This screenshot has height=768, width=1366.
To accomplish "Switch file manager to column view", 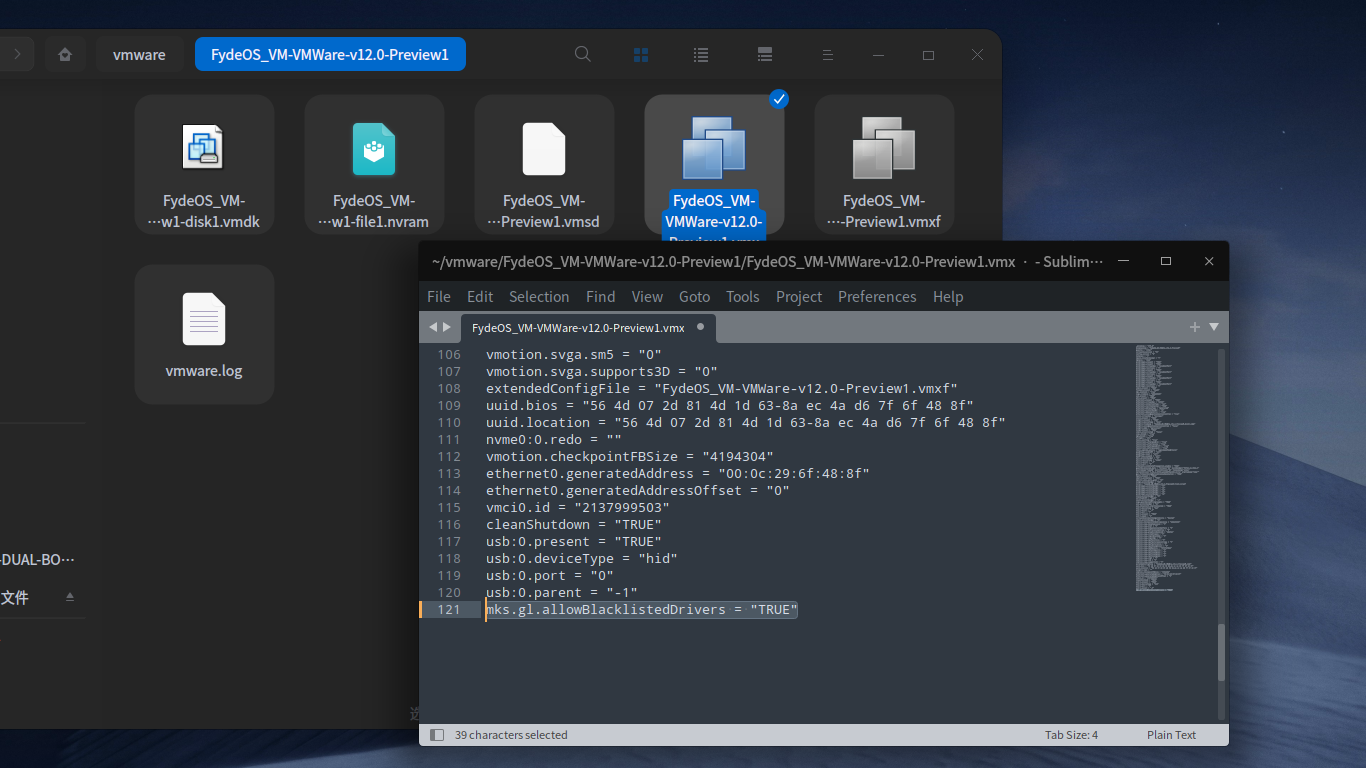I will pos(765,54).
